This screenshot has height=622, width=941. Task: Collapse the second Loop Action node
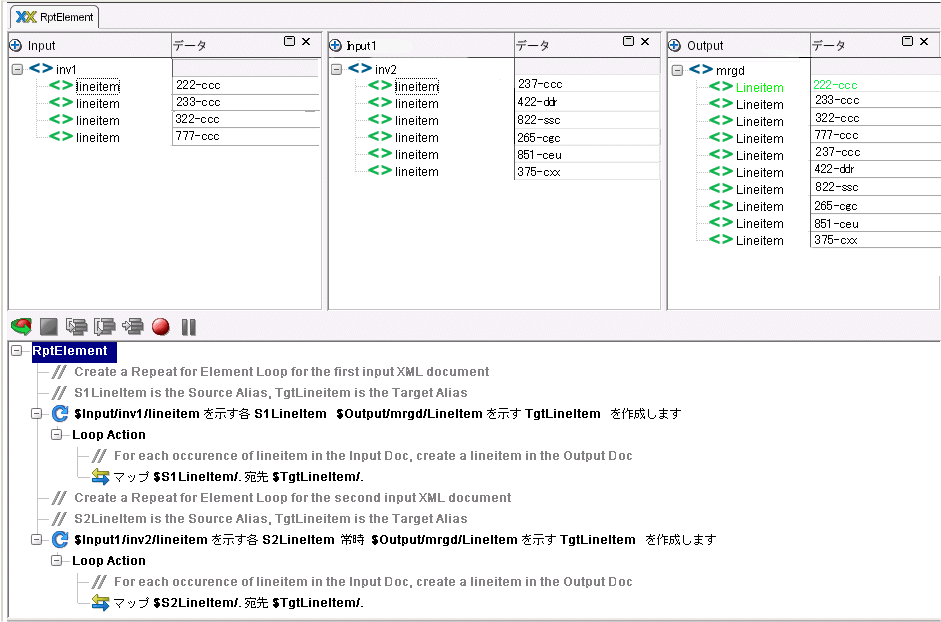point(57,560)
